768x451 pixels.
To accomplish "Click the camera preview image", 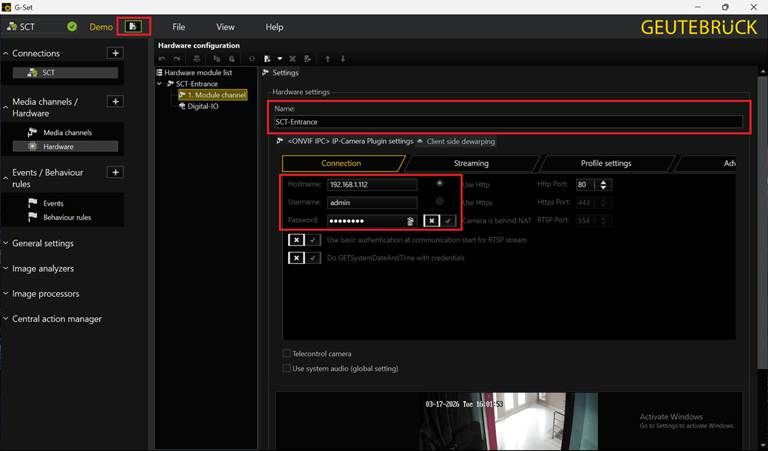I will point(508,421).
